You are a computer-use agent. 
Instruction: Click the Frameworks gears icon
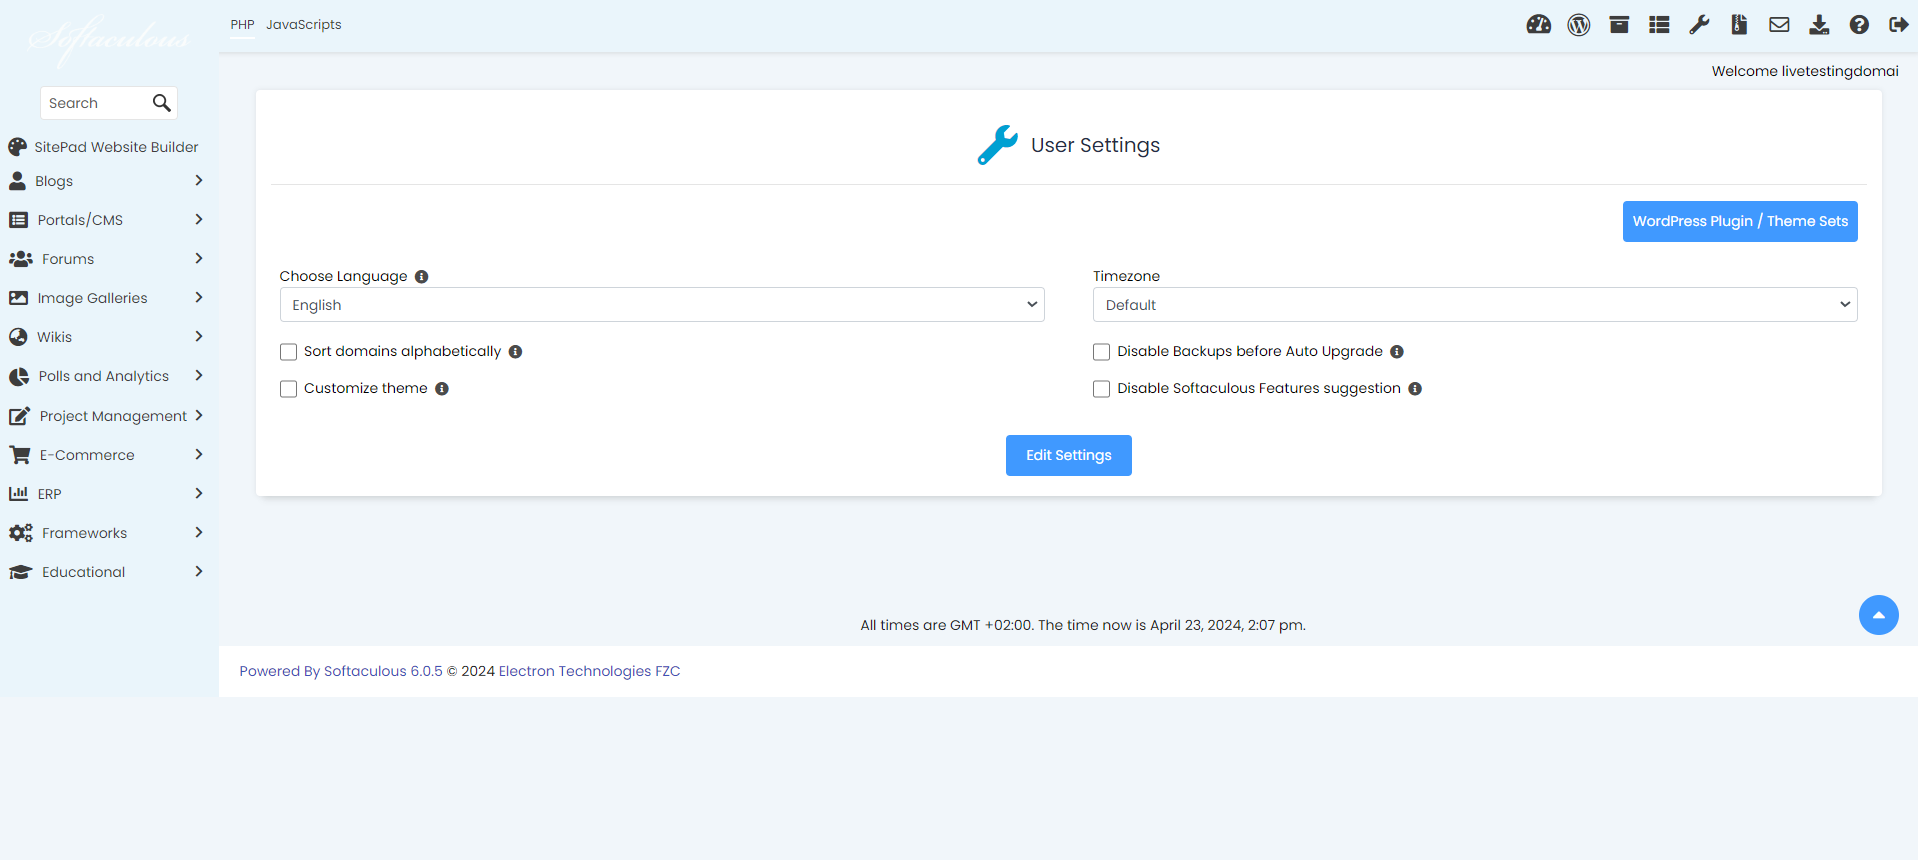tap(20, 533)
